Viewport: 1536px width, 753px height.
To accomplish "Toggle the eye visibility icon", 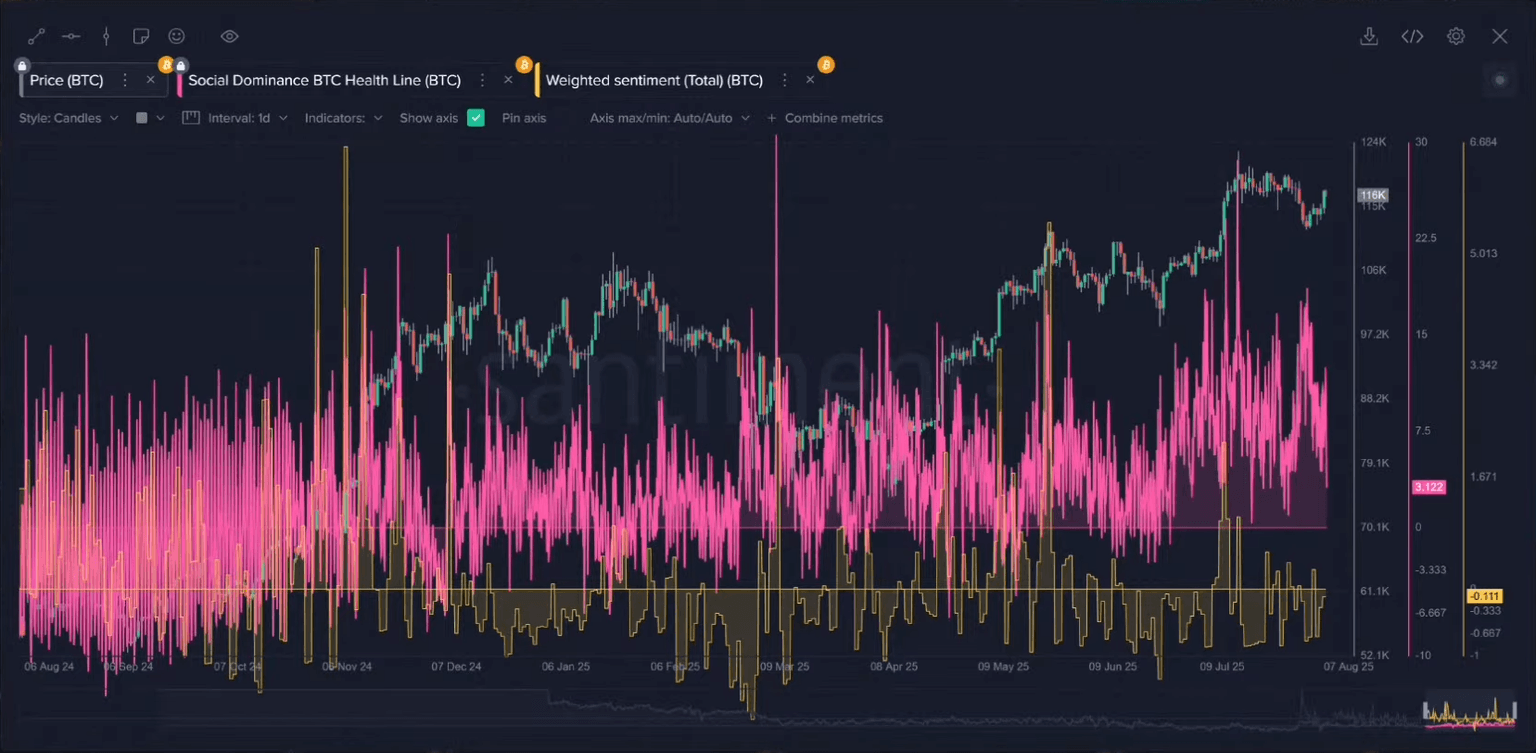I will [x=229, y=37].
